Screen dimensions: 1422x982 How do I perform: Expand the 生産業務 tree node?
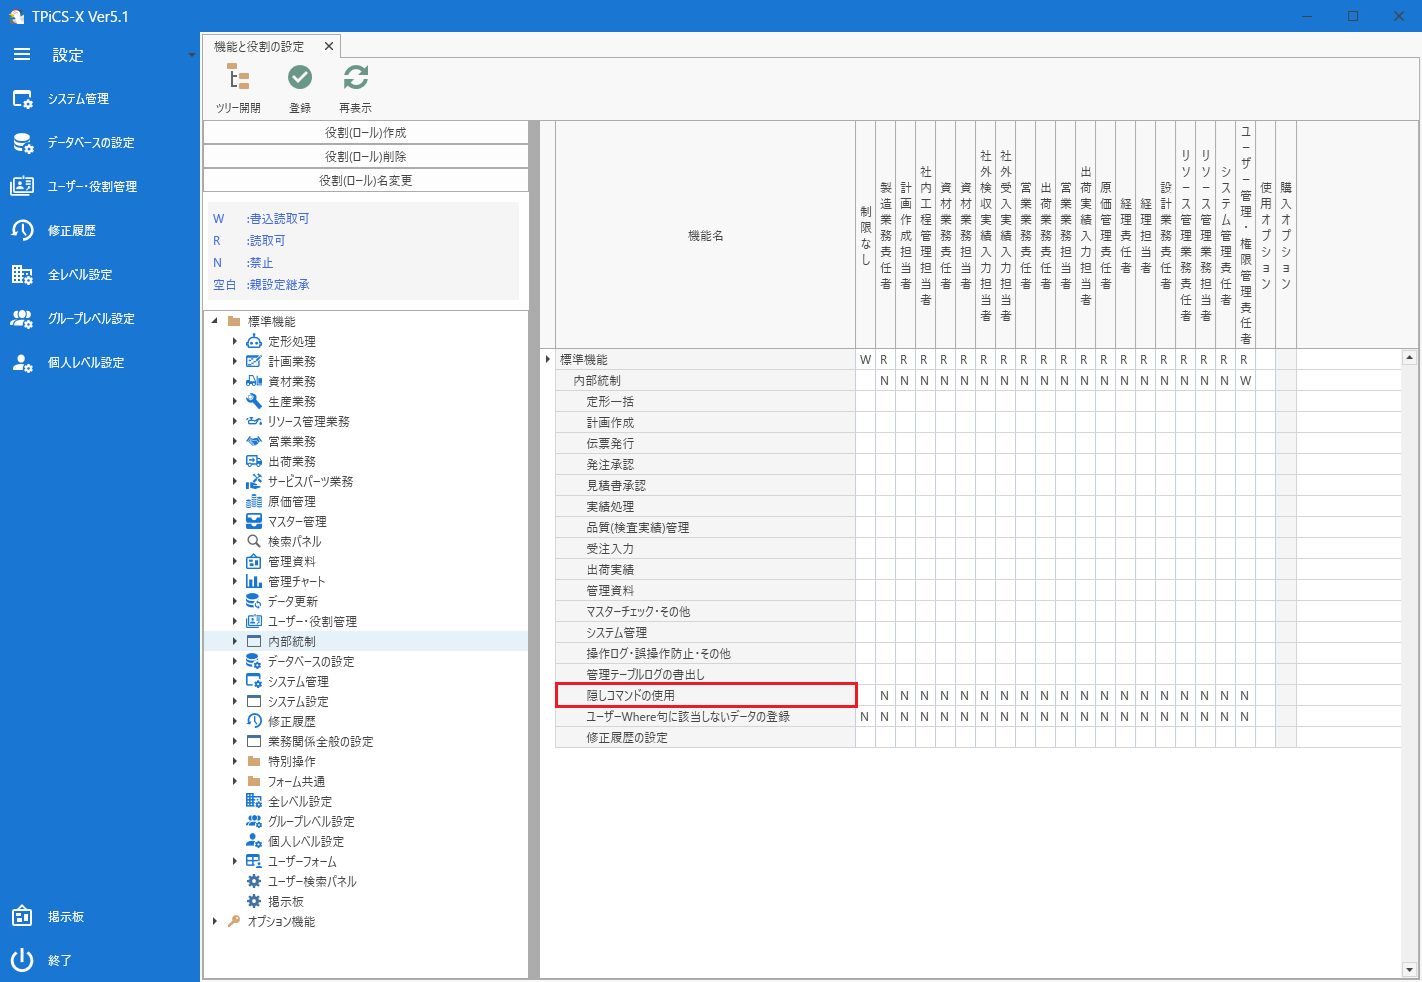pyautogui.click(x=235, y=402)
